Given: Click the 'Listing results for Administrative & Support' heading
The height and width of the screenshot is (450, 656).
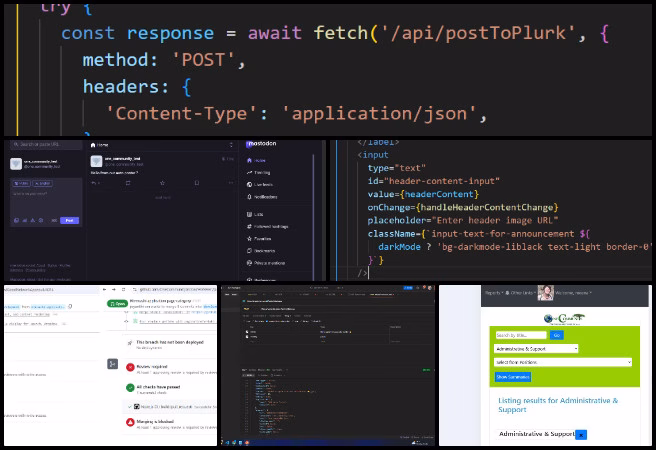Looking at the screenshot, I should tap(558, 405).
